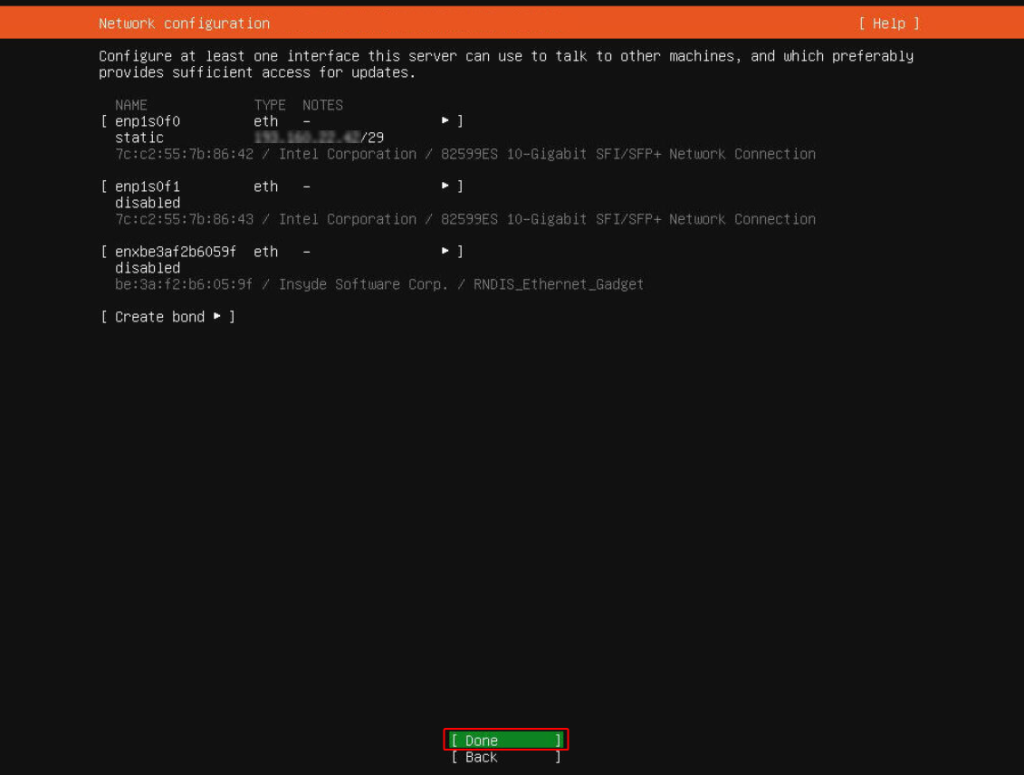Expand the enxbe3af2b6059f interface options
Screen dimensions: 1024x775
pyautogui.click(x=444, y=251)
